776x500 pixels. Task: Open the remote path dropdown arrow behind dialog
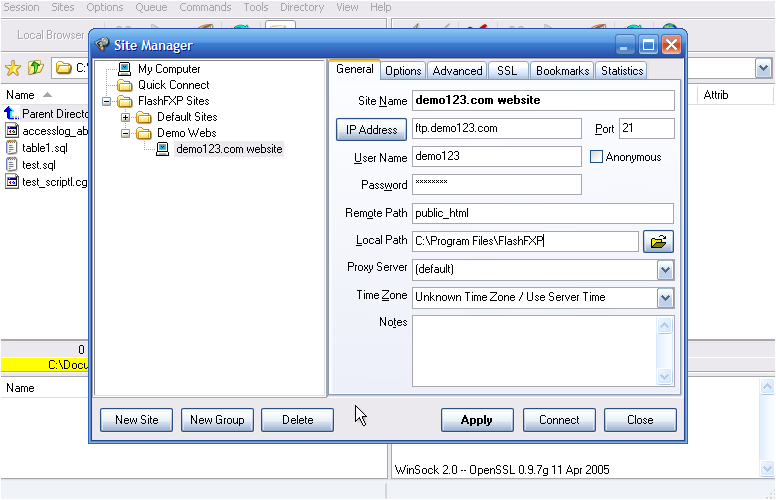click(x=763, y=68)
